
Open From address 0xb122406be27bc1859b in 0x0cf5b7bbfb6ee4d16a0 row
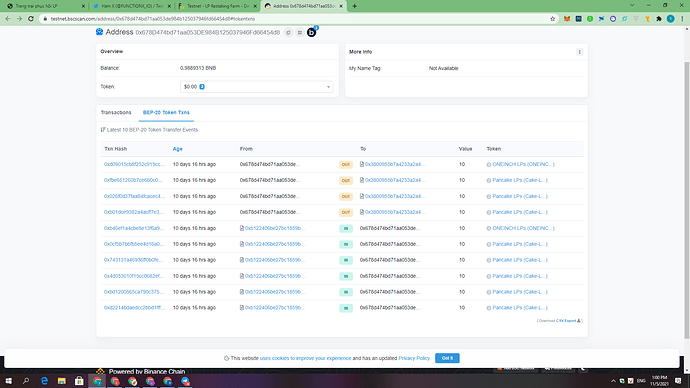[275, 244]
